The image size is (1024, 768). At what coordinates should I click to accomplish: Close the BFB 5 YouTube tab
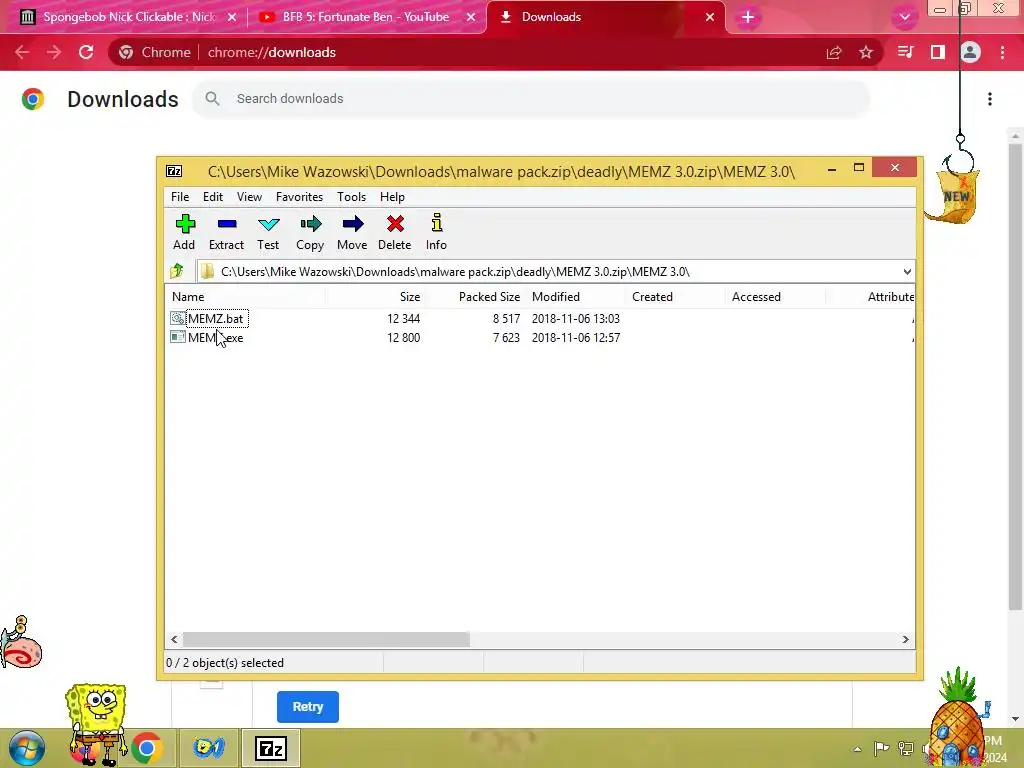click(x=471, y=17)
